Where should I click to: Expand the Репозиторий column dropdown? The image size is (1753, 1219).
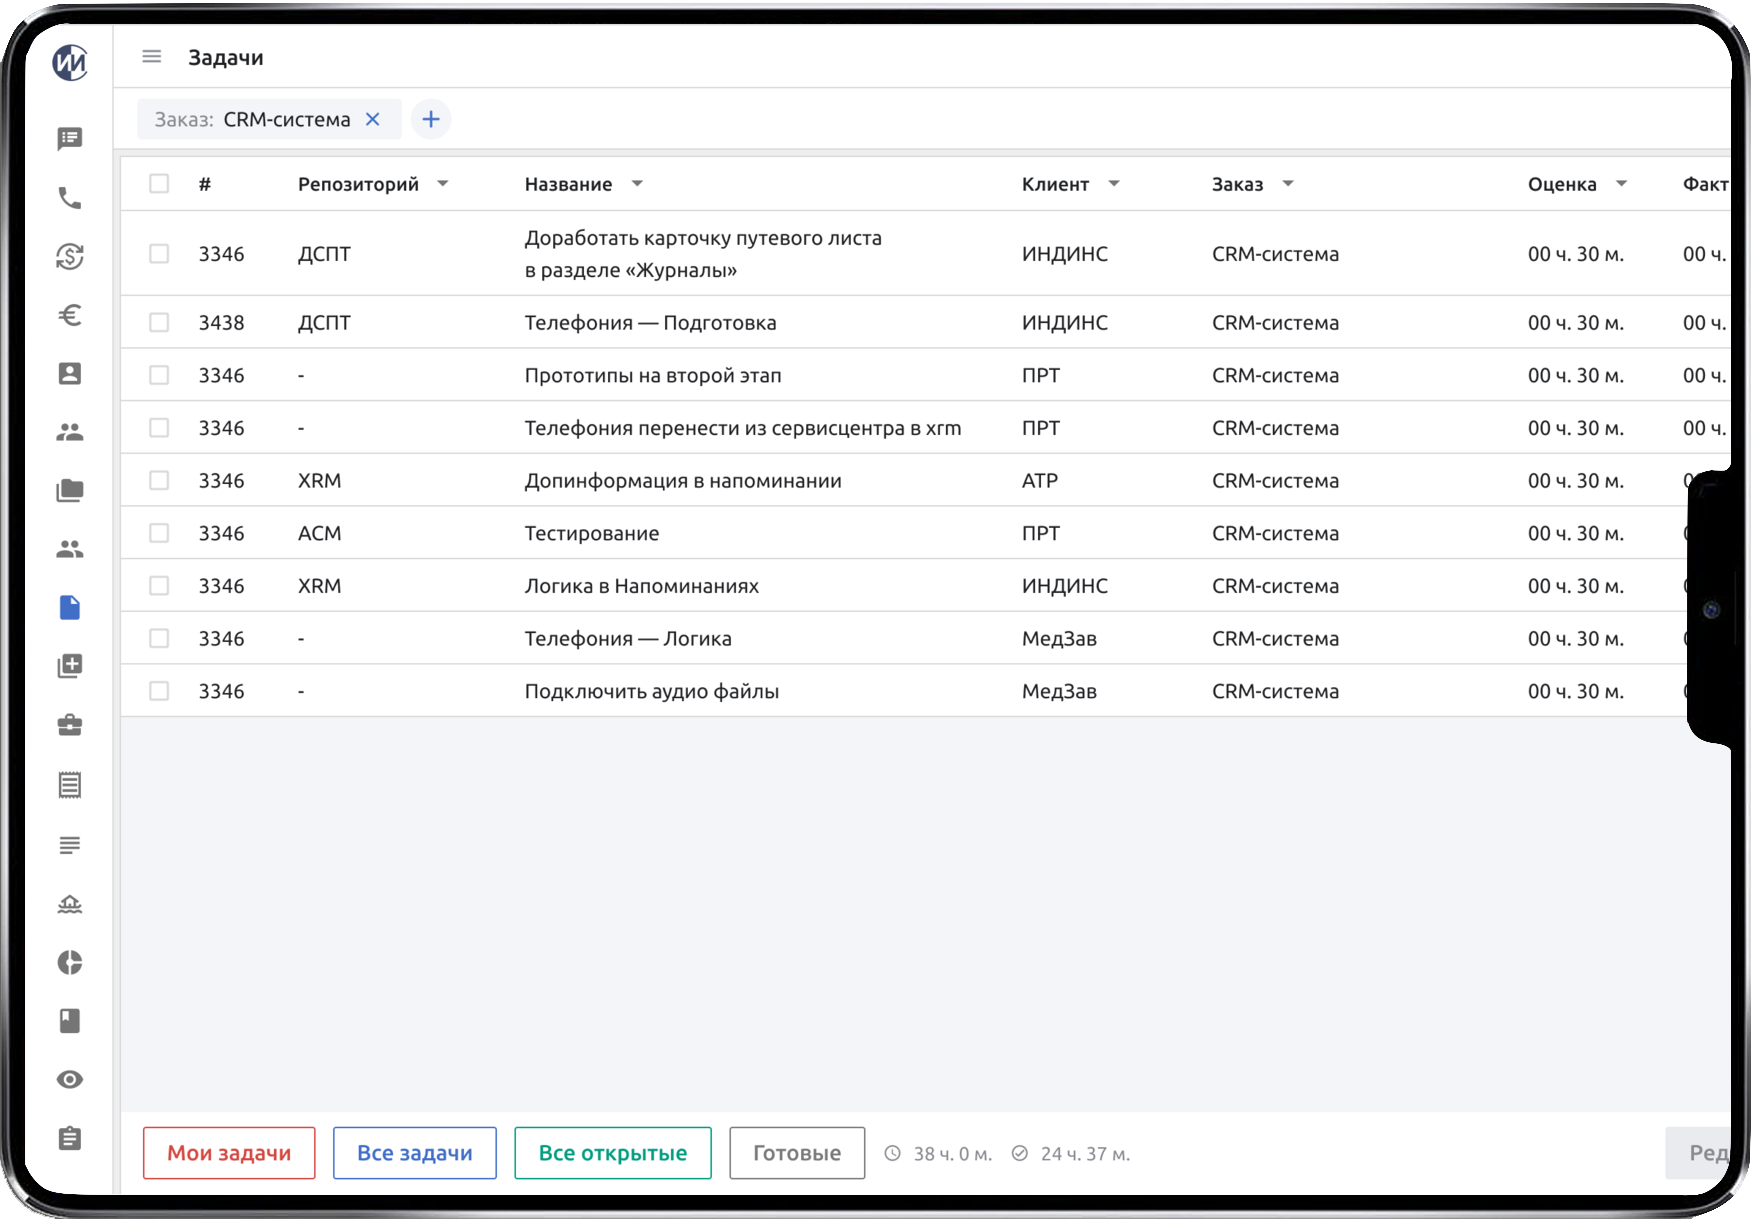[443, 184]
